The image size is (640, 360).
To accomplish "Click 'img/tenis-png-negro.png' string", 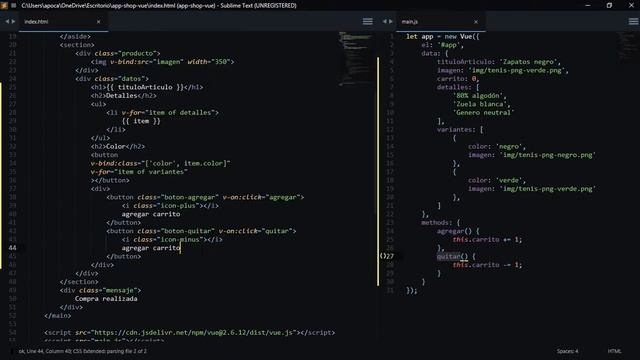I will [547, 155].
